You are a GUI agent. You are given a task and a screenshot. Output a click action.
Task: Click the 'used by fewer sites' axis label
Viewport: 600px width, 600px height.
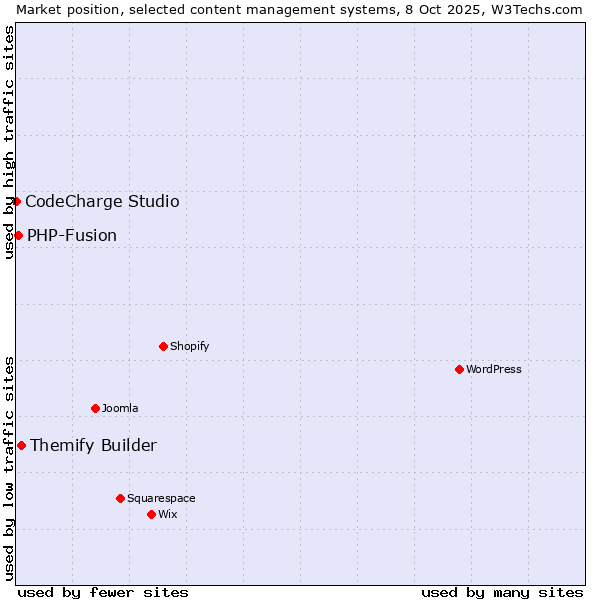[103, 592]
